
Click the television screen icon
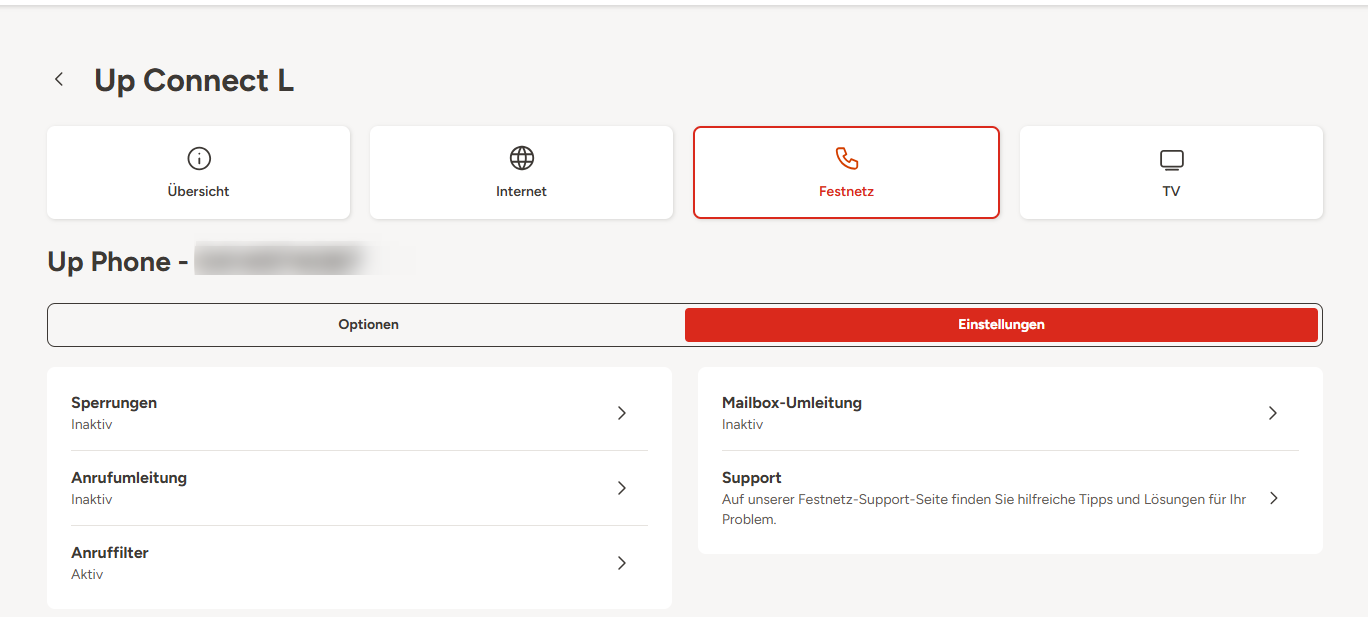[1171, 160]
